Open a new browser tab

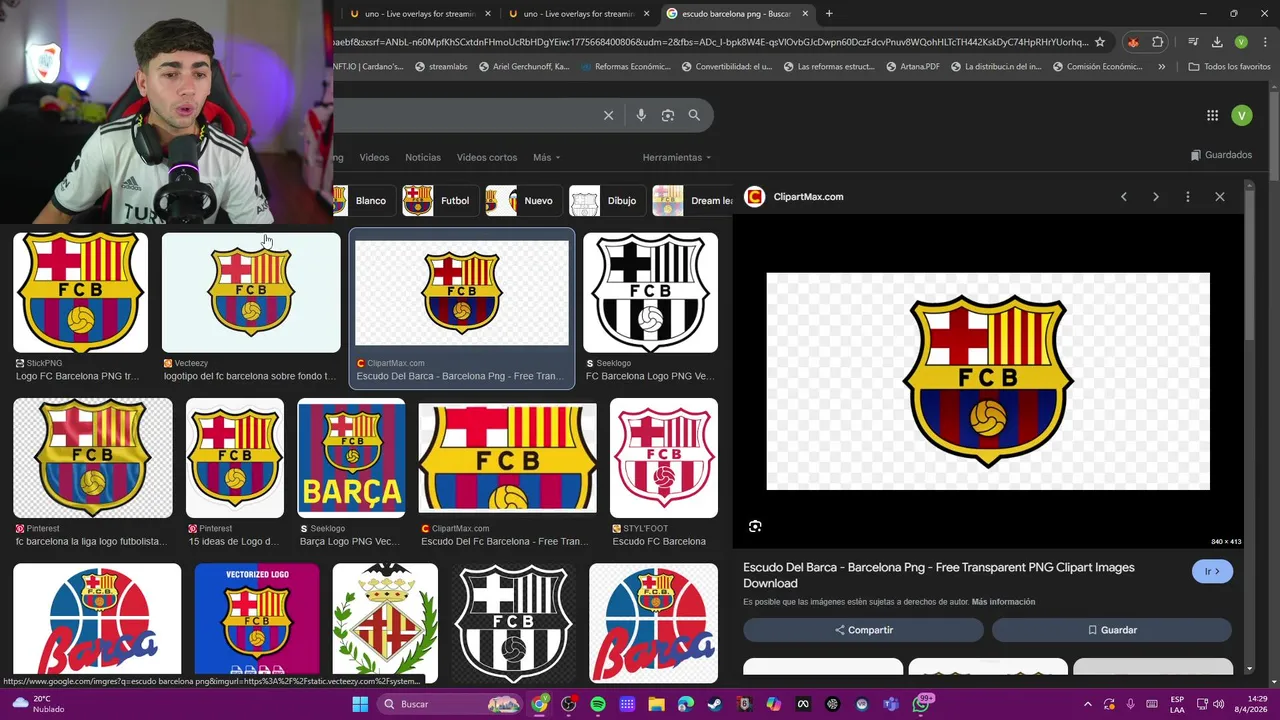click(x=829, y=14)
